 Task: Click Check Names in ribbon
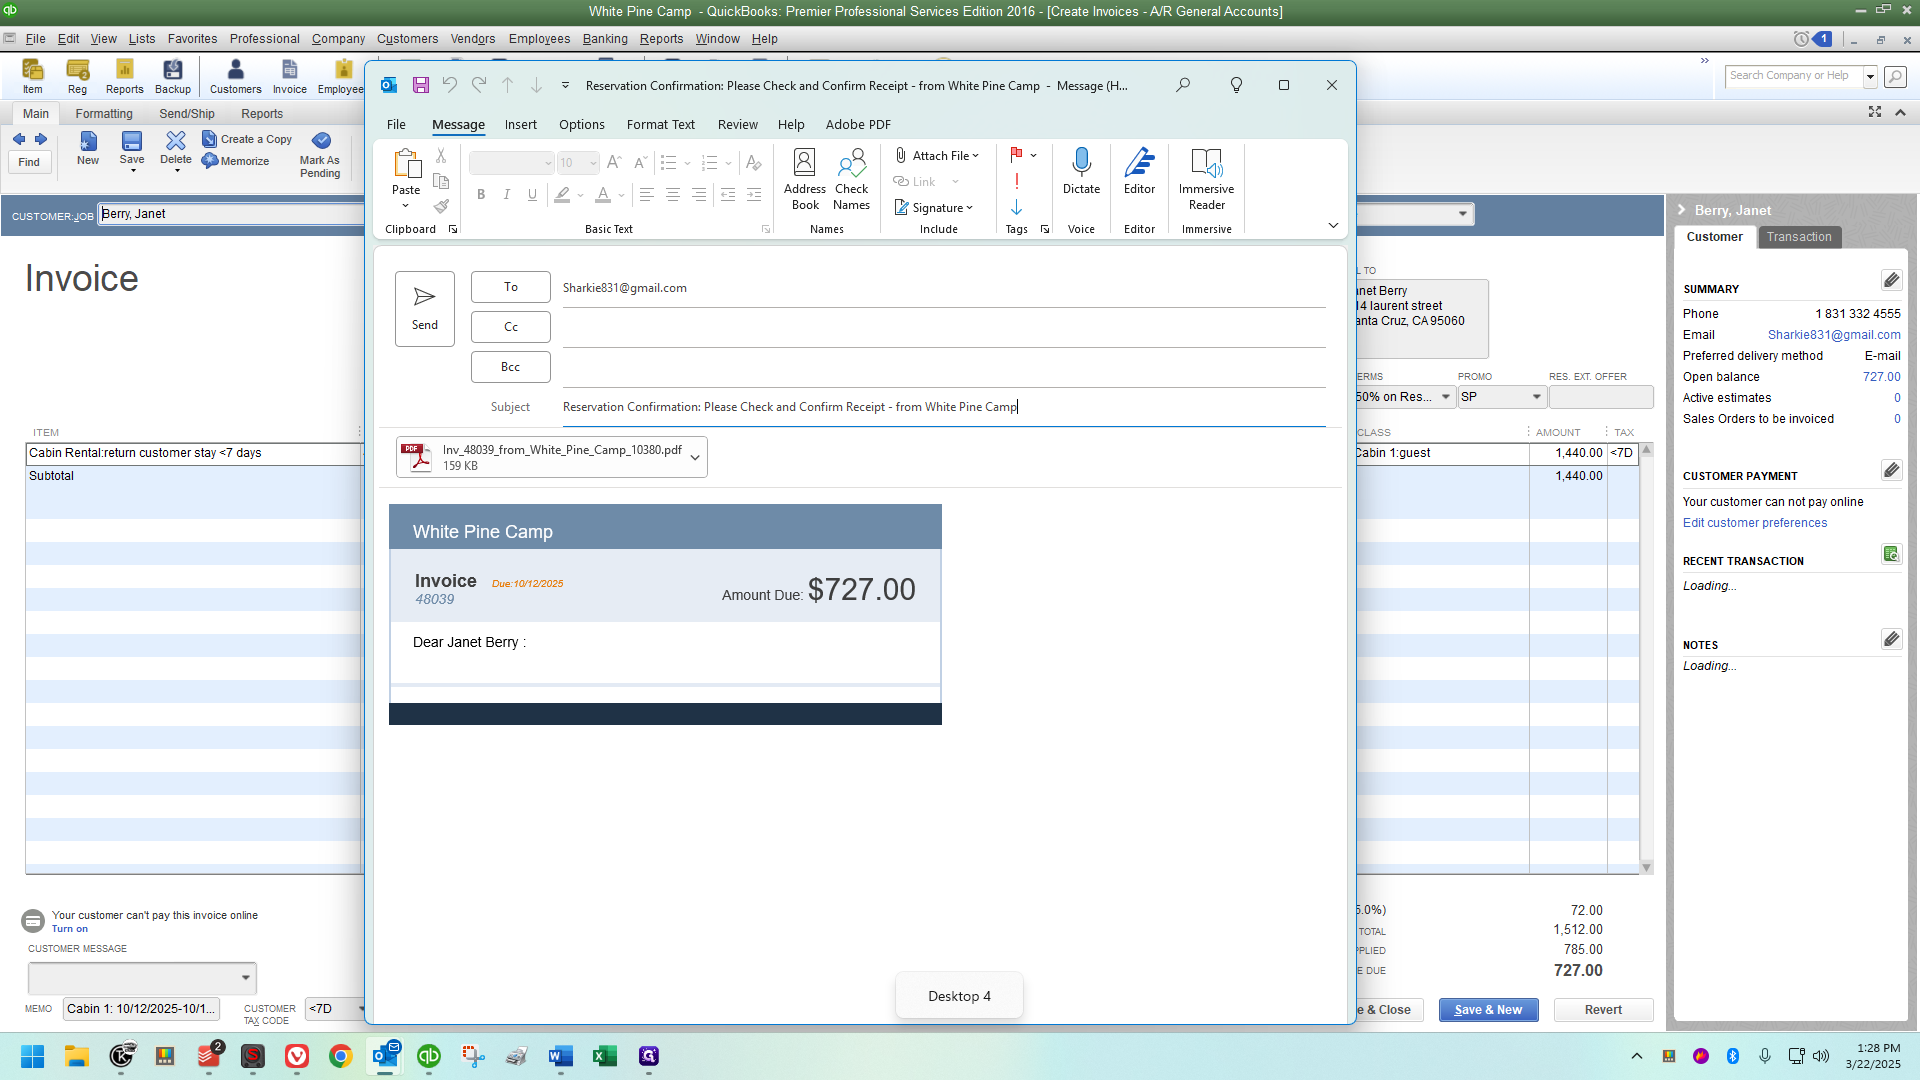tap(851, 179)
